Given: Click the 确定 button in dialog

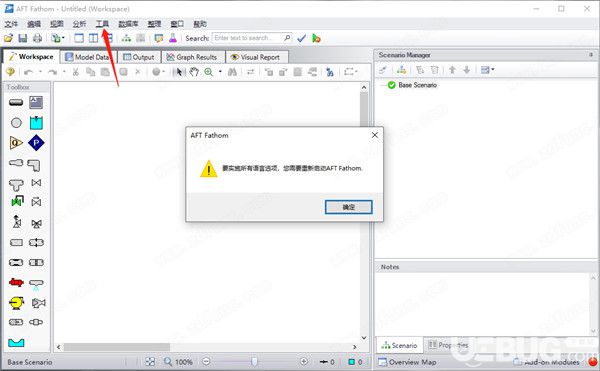Looking at the screenshot, I should [348, 207].
